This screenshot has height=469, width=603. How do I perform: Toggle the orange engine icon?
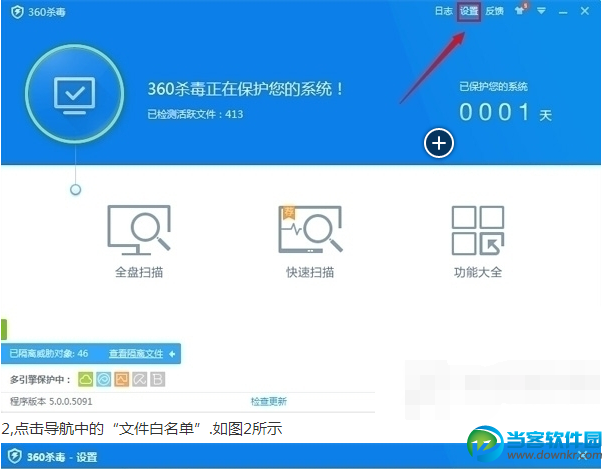pos(122,379)
